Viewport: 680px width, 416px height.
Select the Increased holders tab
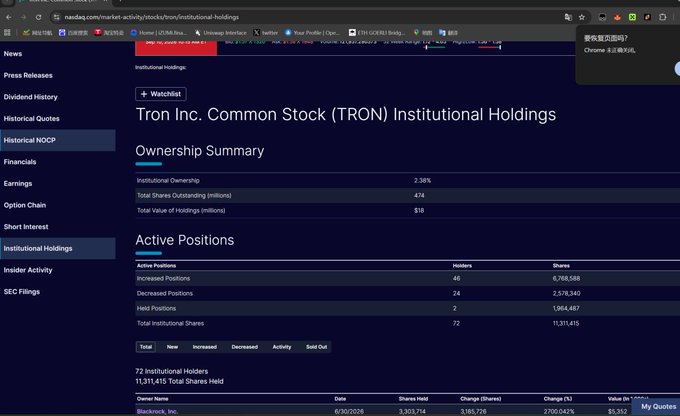click(x=205, y=347)
